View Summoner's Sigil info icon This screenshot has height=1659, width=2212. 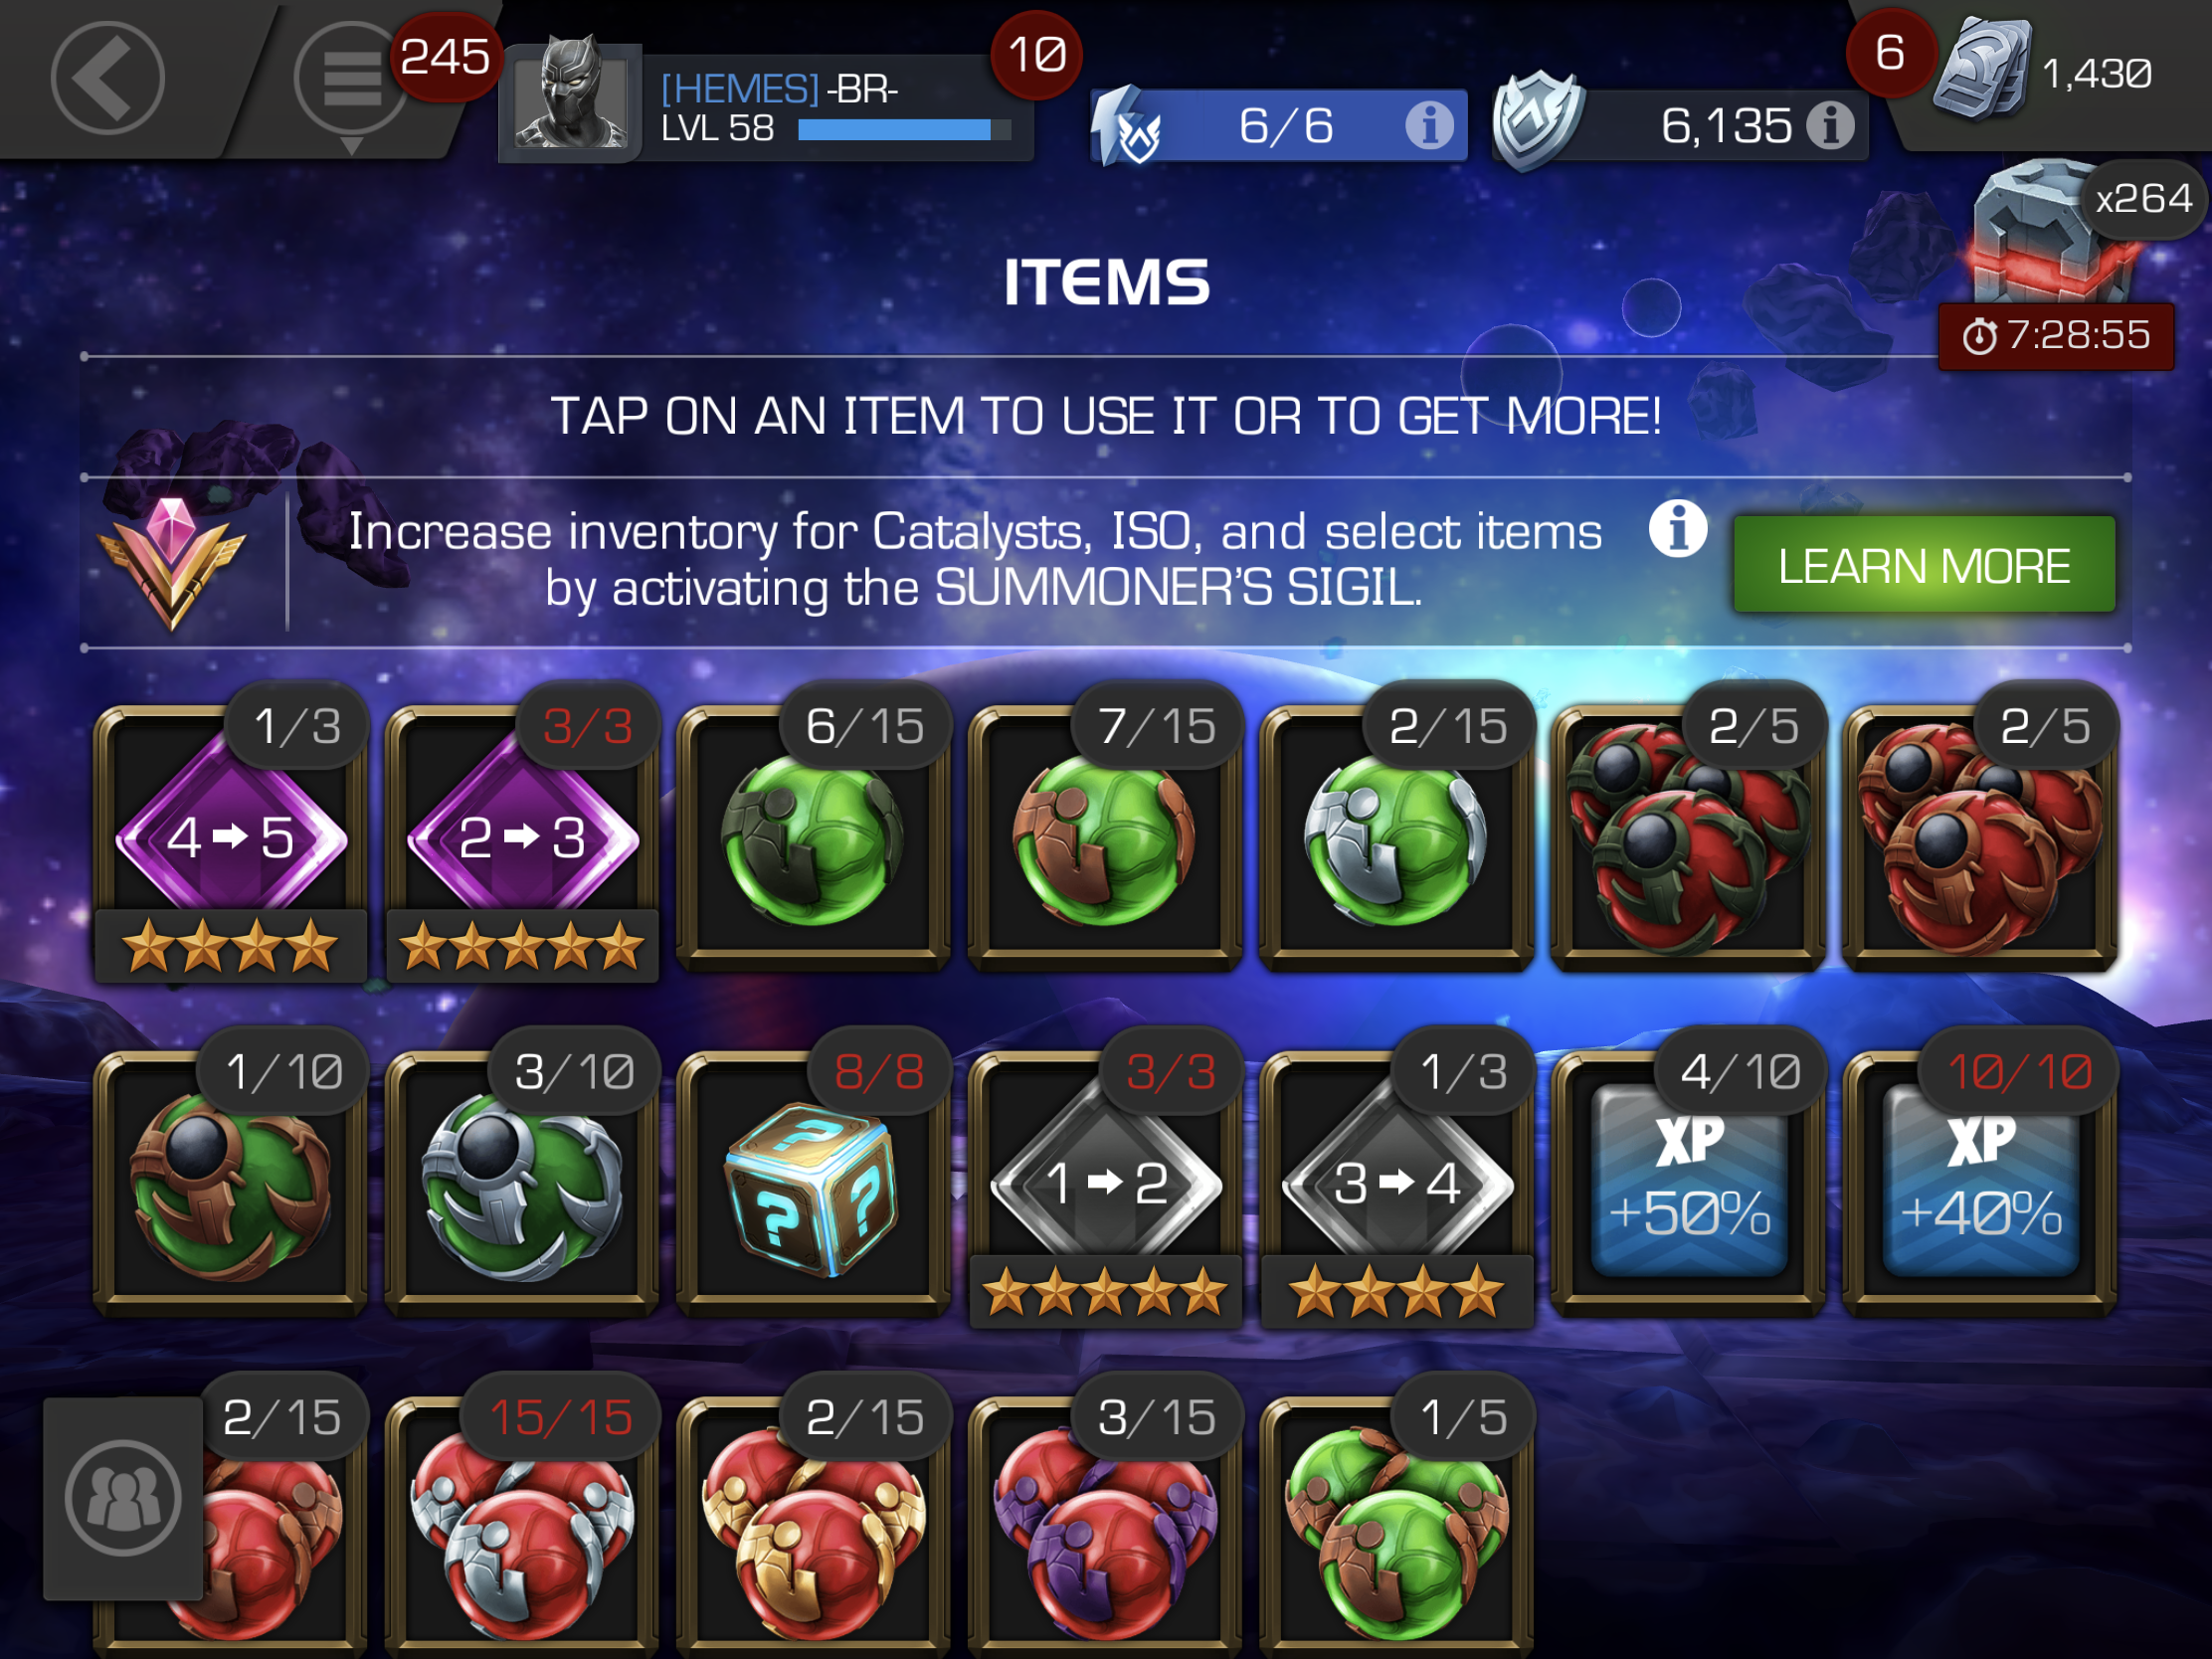pyautogui.click(x=1677, y=528)
